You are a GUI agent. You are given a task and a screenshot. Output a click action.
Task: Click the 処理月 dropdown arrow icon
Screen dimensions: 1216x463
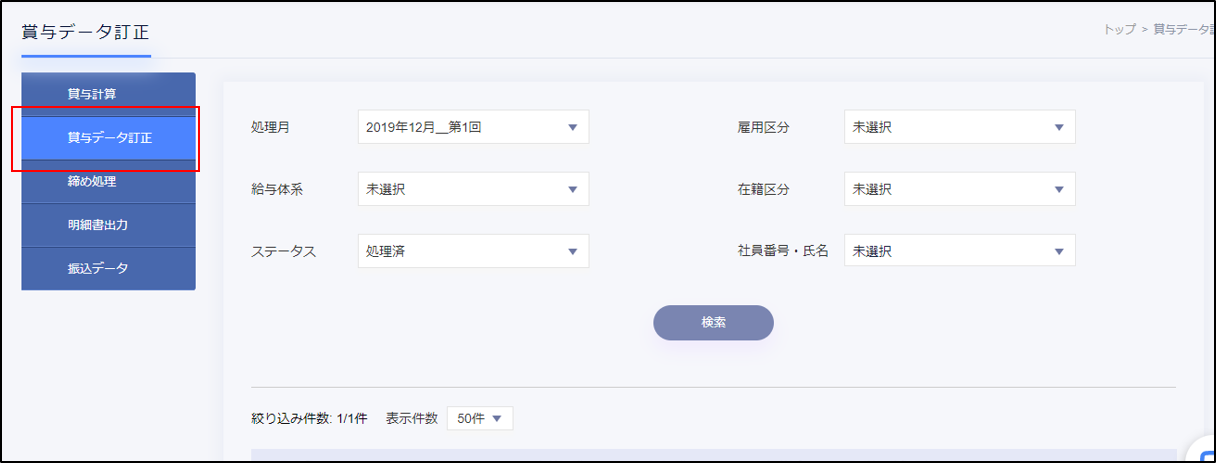pos(573,128)
